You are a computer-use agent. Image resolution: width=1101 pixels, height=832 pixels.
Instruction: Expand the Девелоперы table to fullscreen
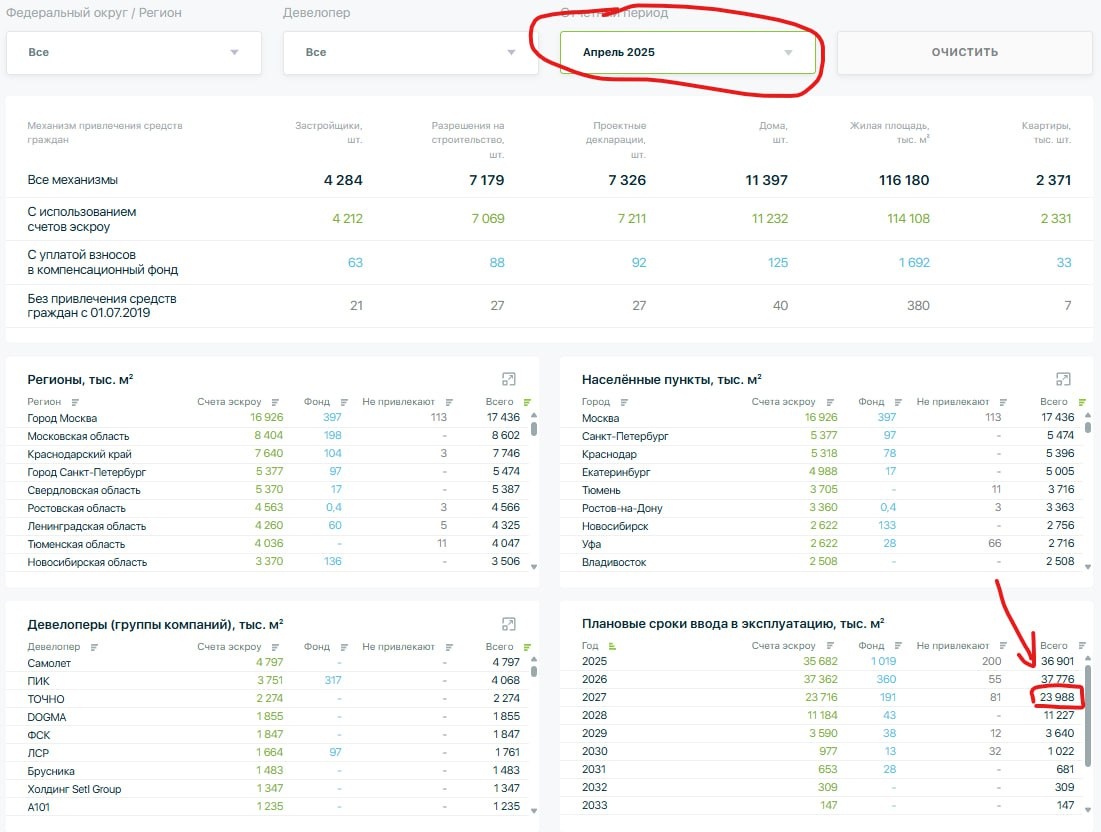point(509,624)
